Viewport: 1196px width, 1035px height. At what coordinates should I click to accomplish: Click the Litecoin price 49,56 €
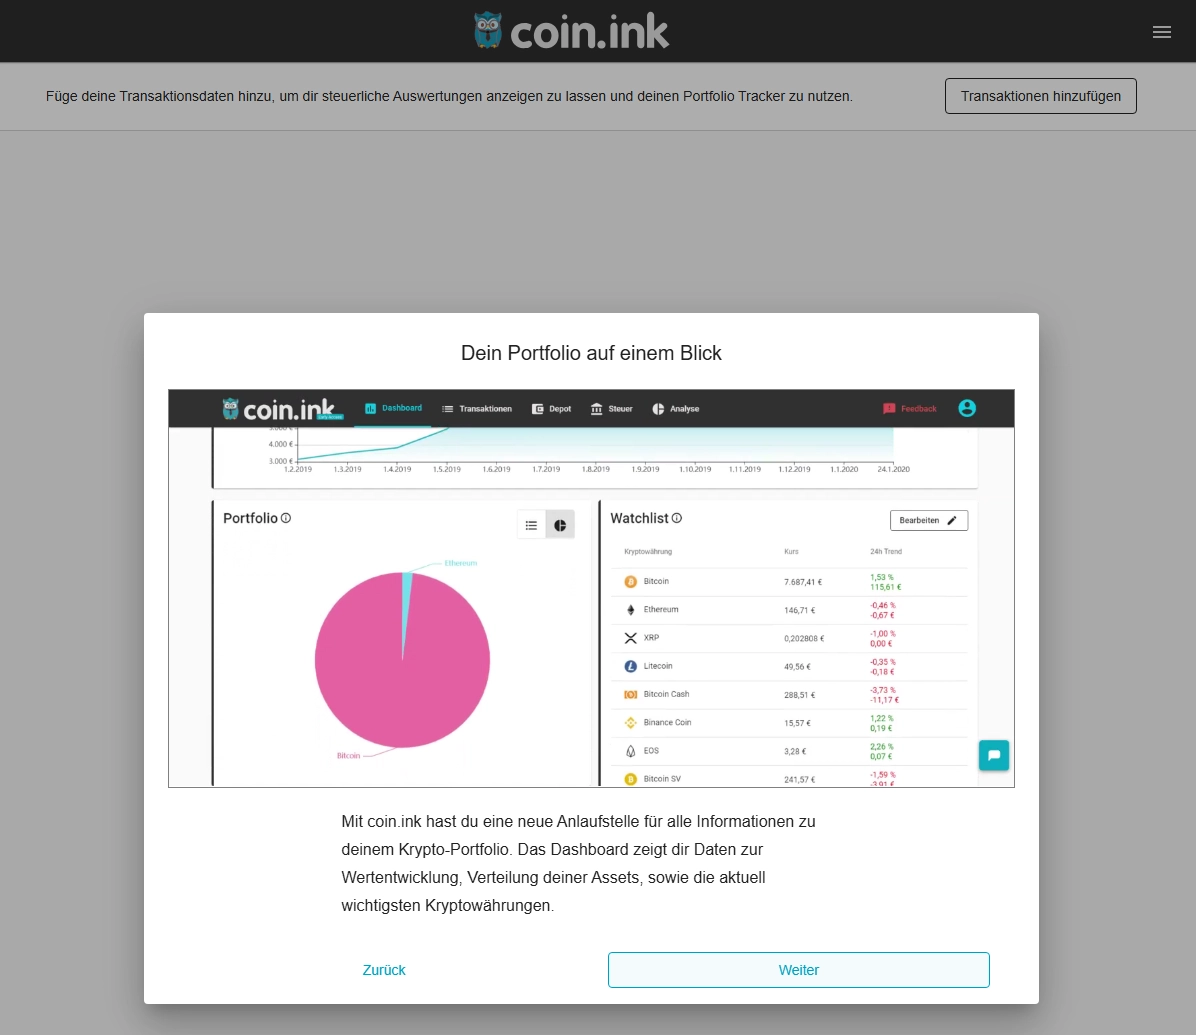coord(797,667)
